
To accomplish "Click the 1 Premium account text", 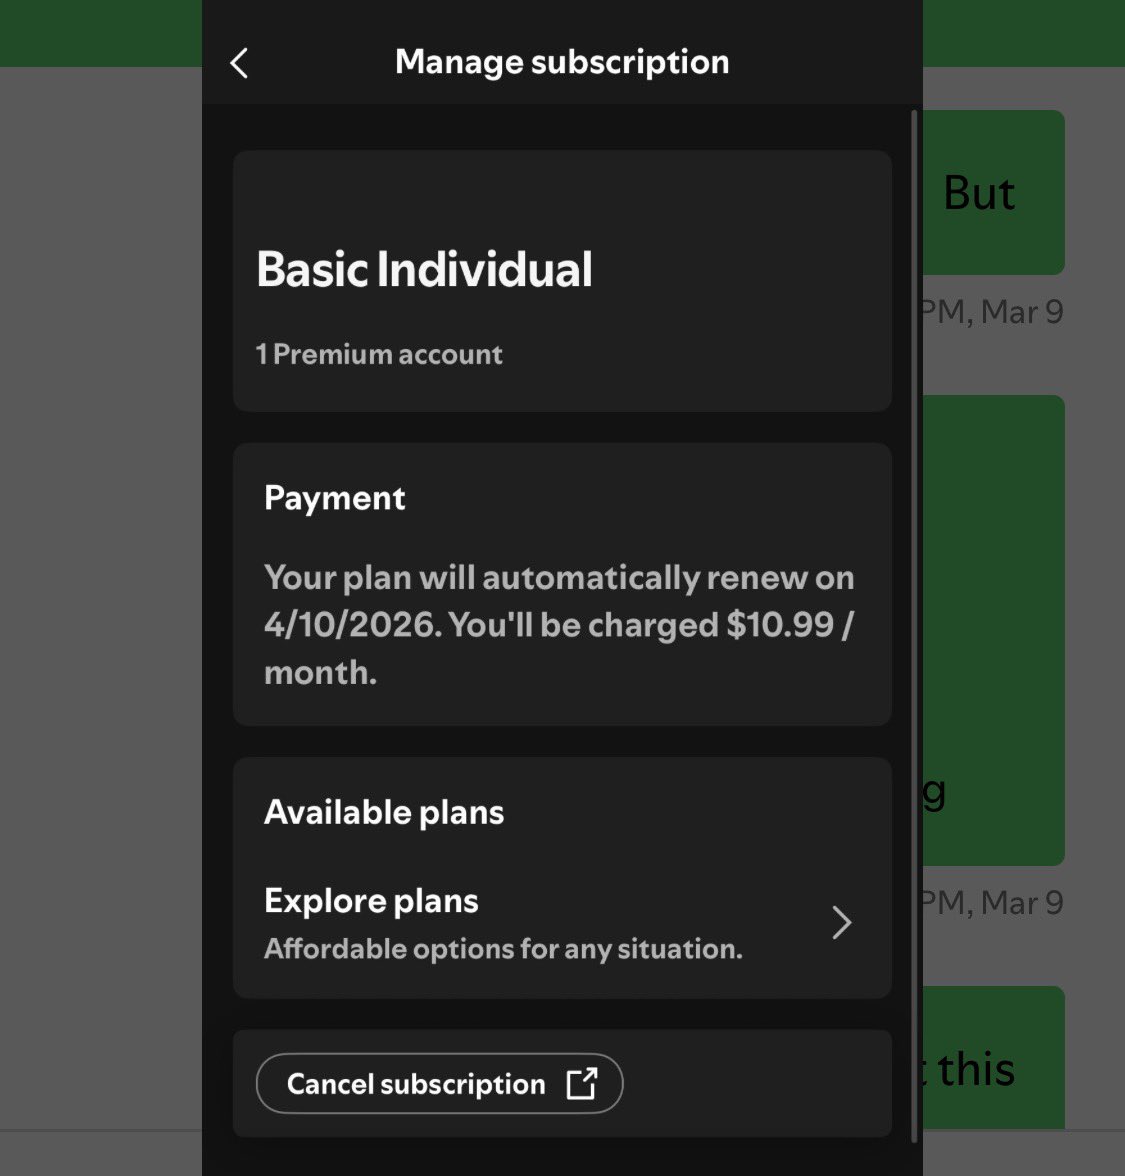I will 379,354.
